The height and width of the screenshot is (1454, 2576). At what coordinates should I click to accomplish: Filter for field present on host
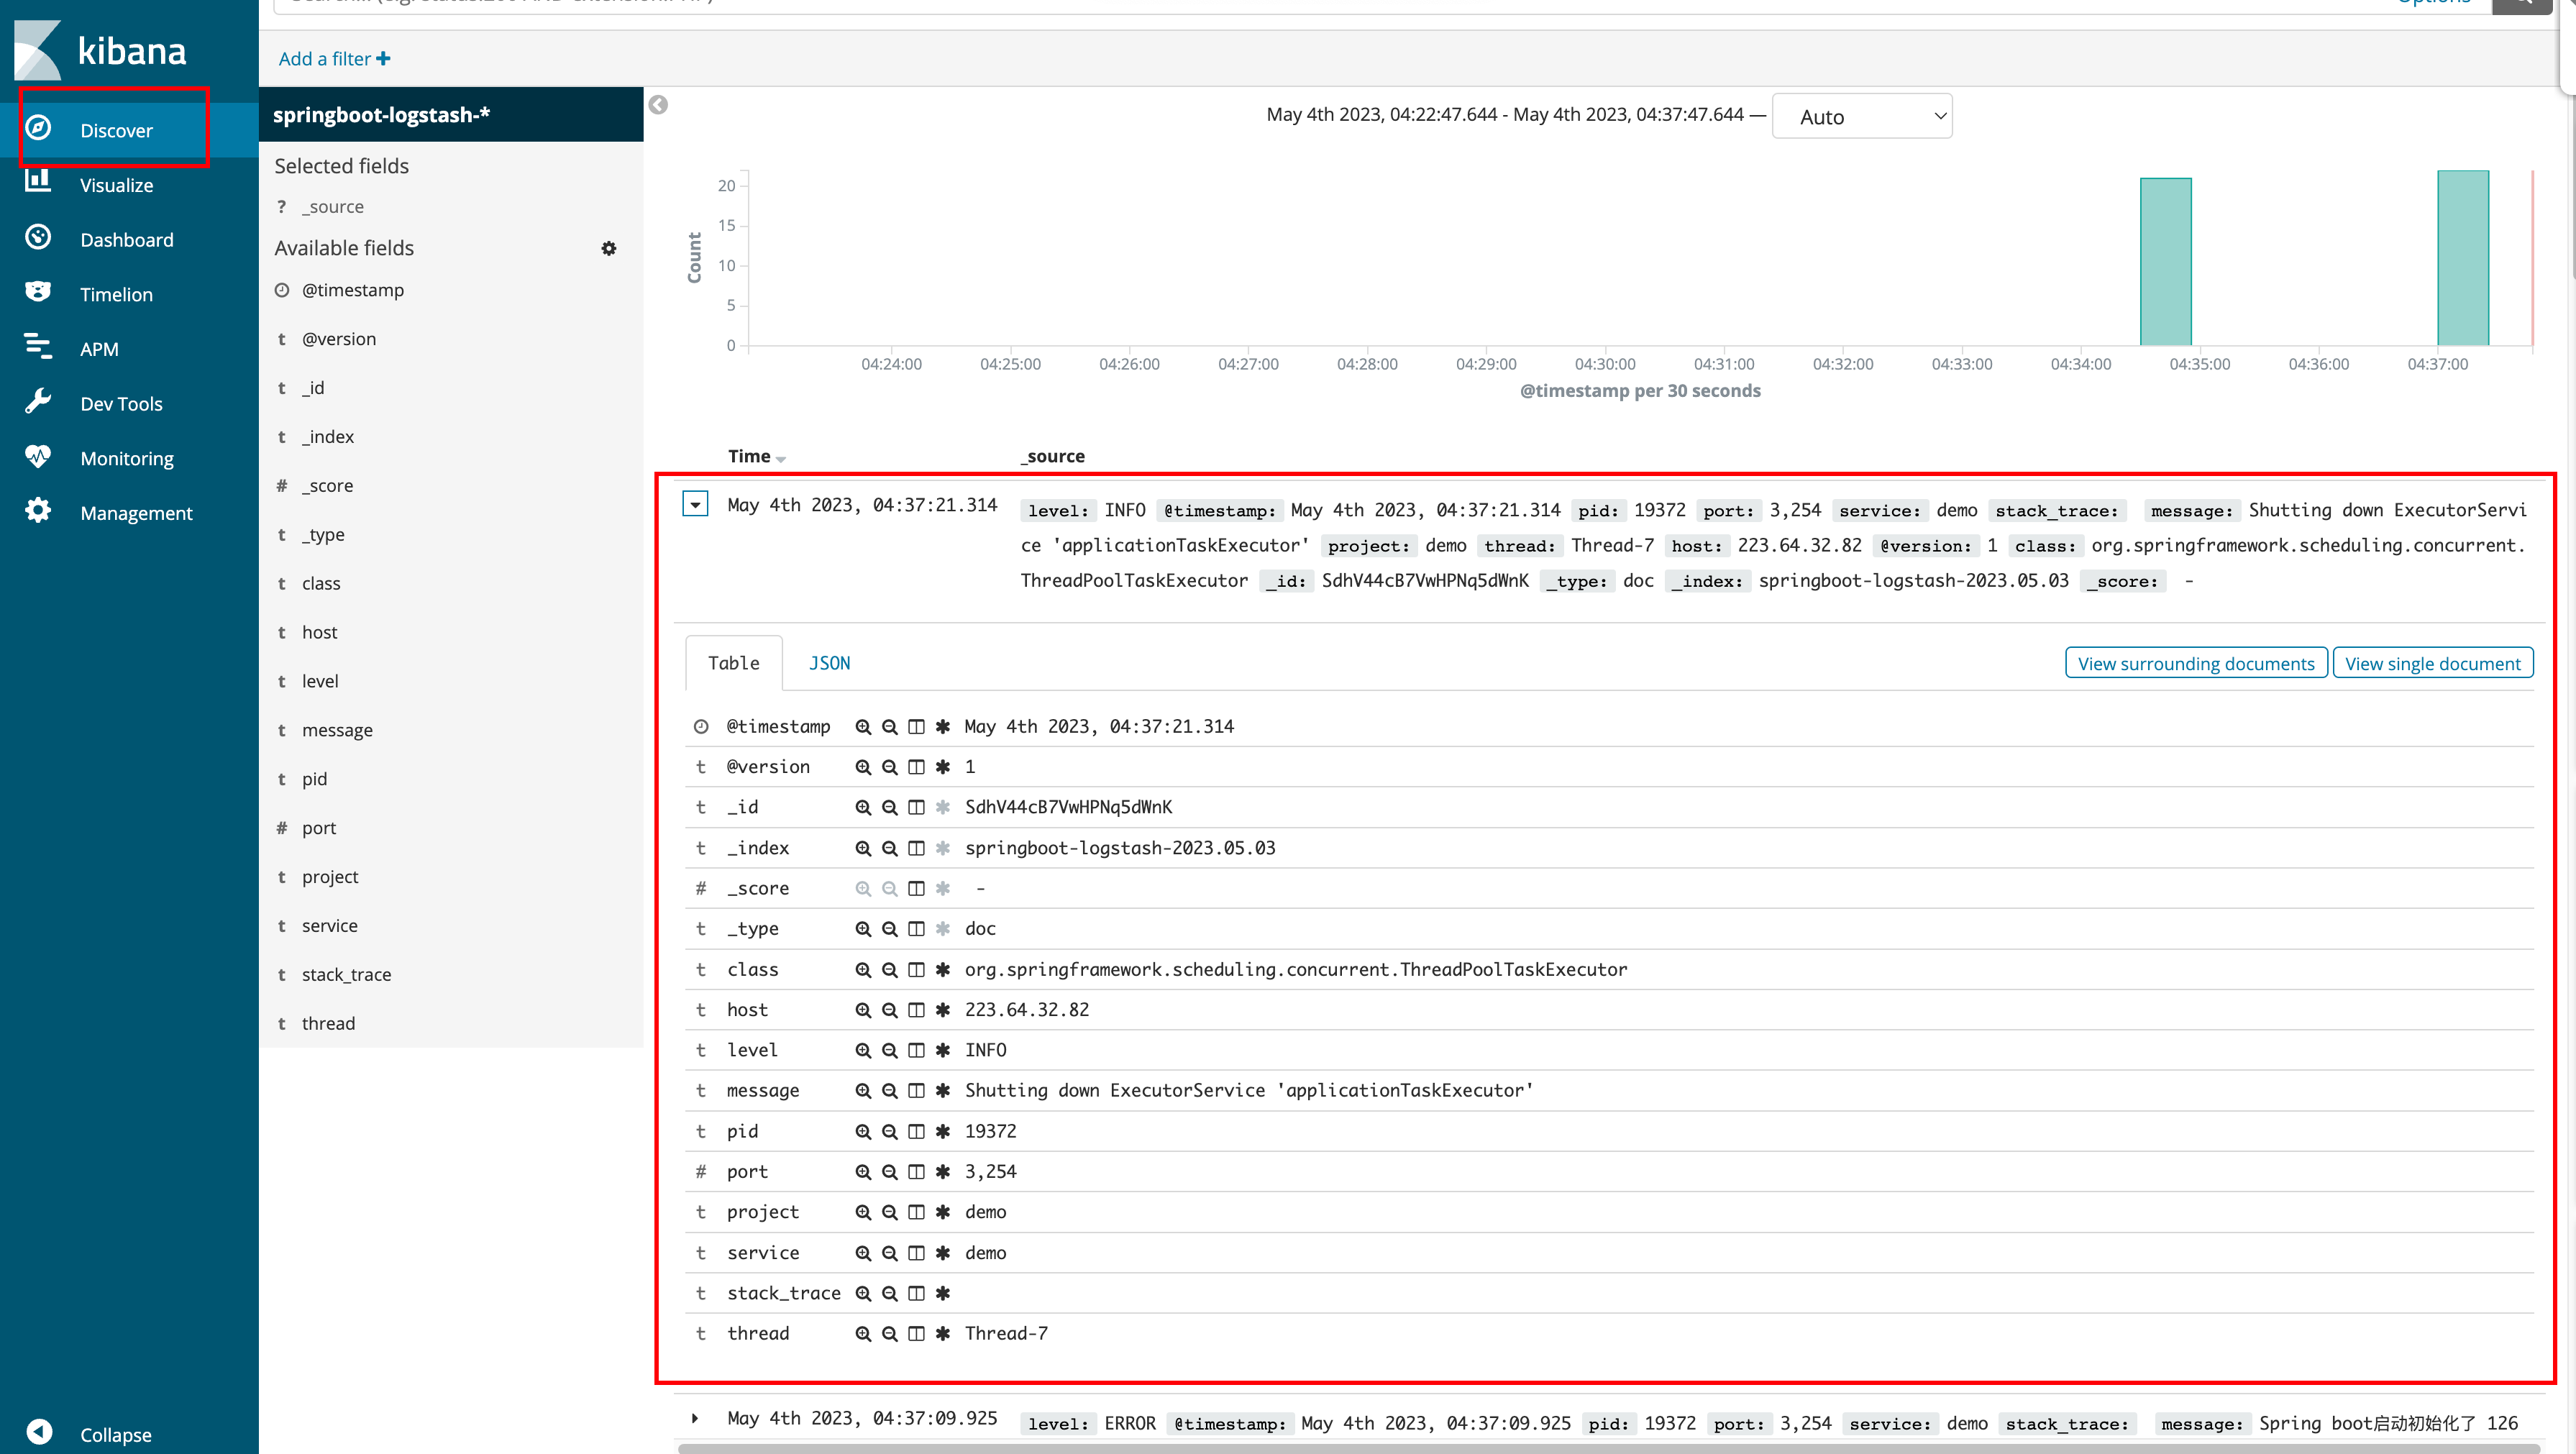pos(942,1010)
